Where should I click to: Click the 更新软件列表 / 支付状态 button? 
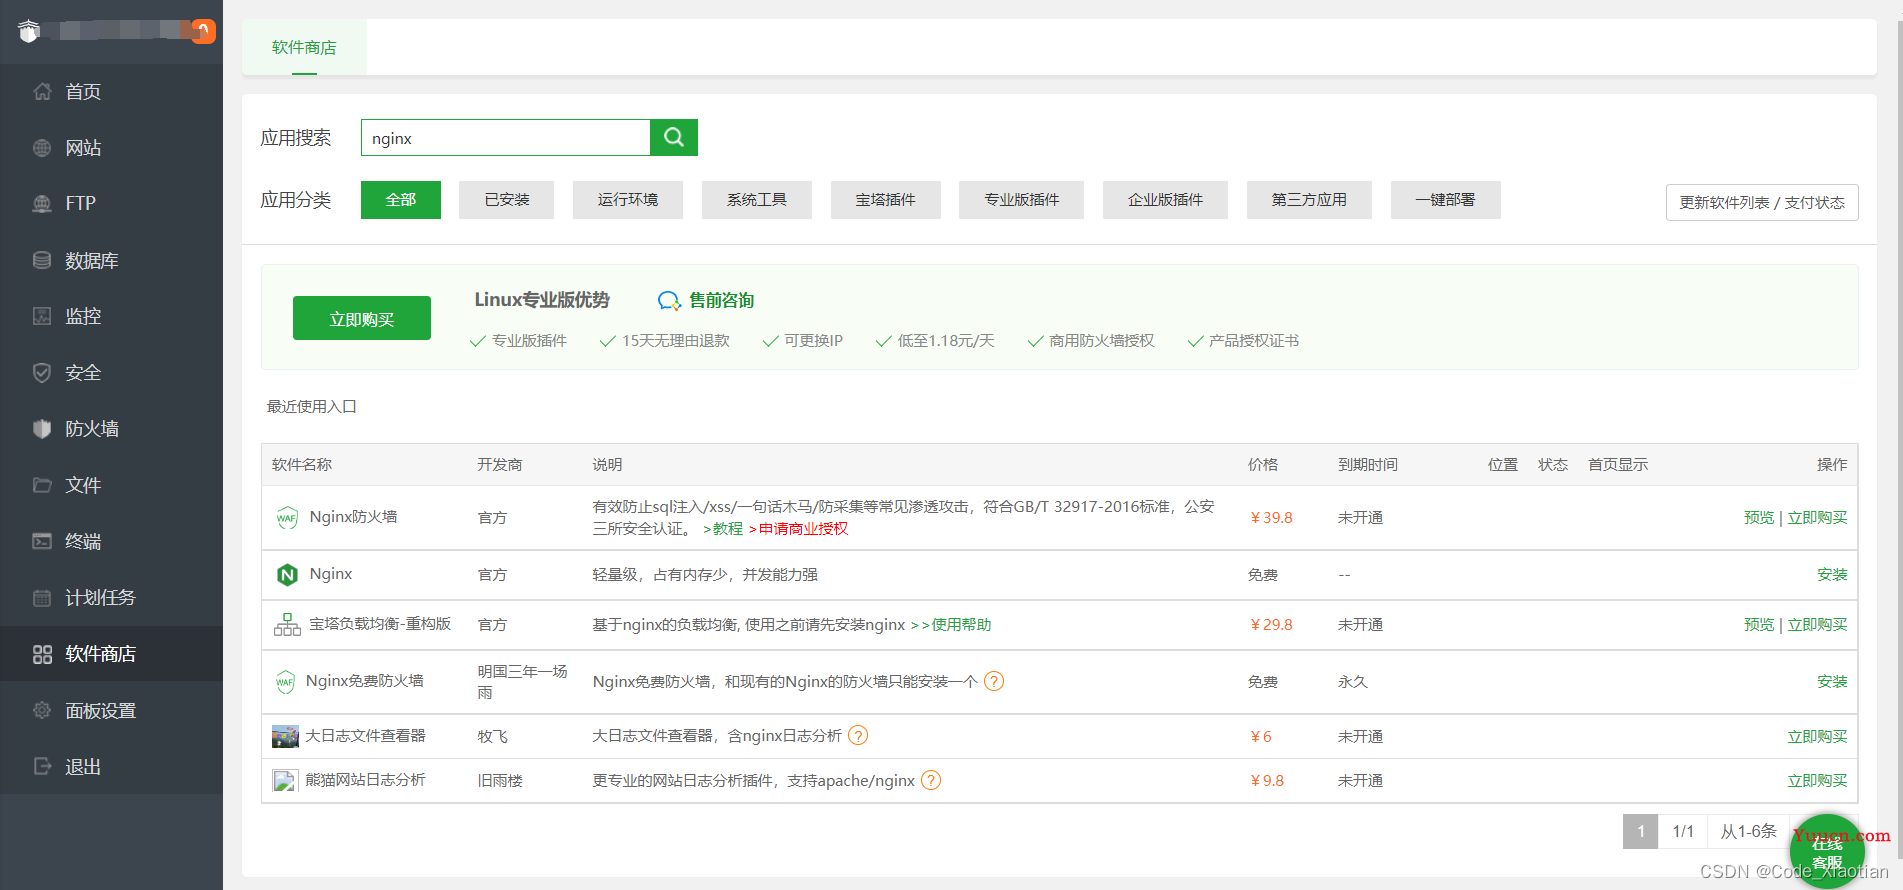(x=1762, y=202)
